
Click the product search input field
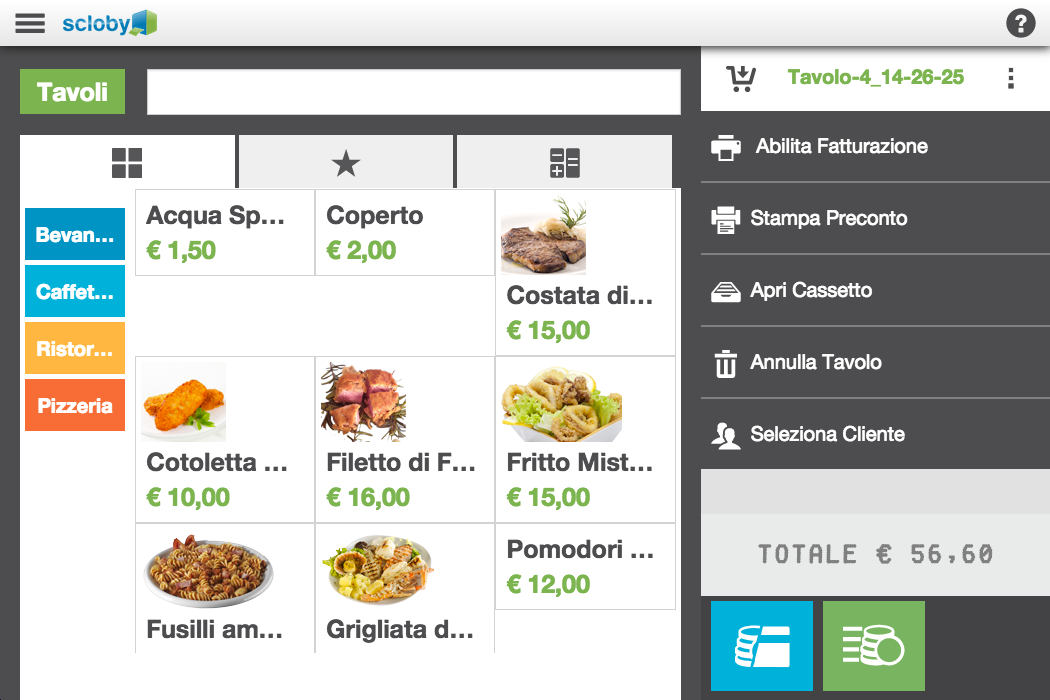click(x=413, y=92)
